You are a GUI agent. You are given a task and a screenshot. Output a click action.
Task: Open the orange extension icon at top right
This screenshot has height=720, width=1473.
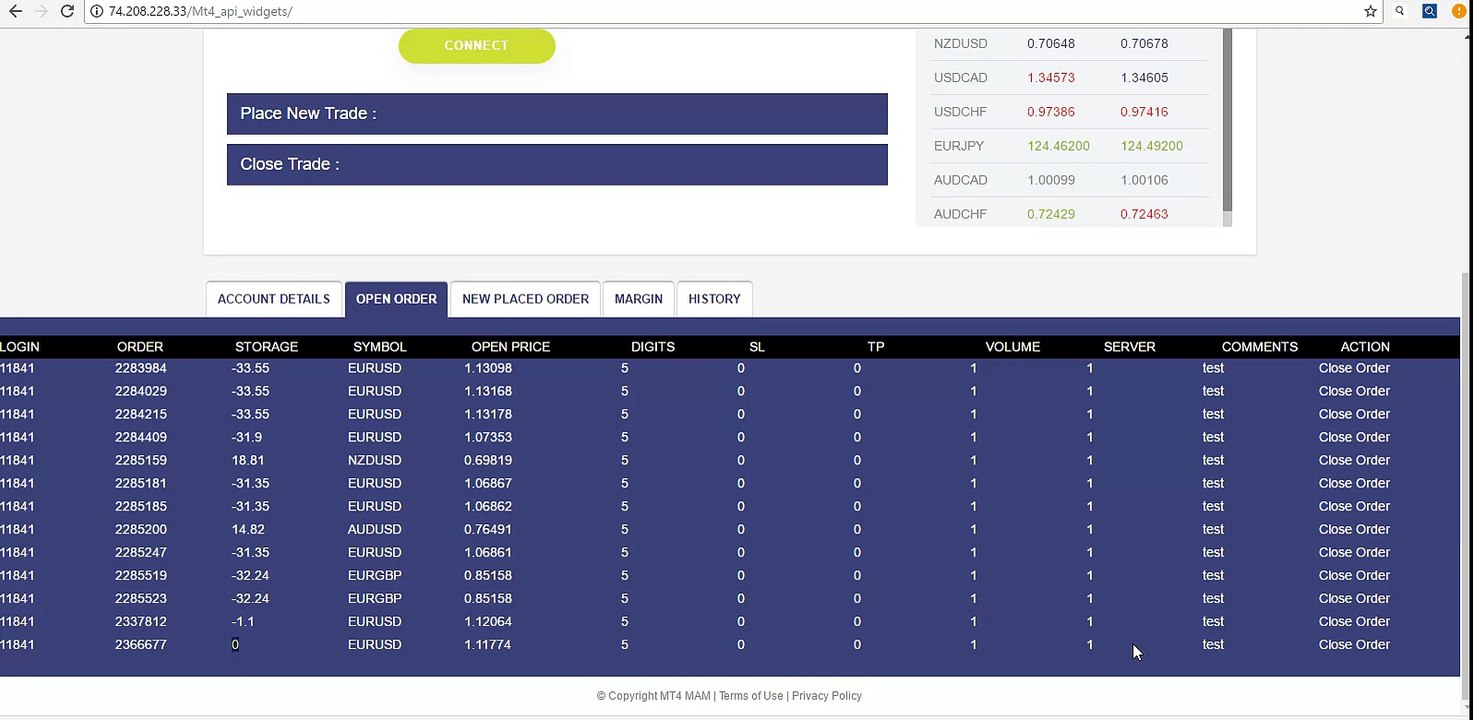pyautogui.click(x=1458, y=11)
